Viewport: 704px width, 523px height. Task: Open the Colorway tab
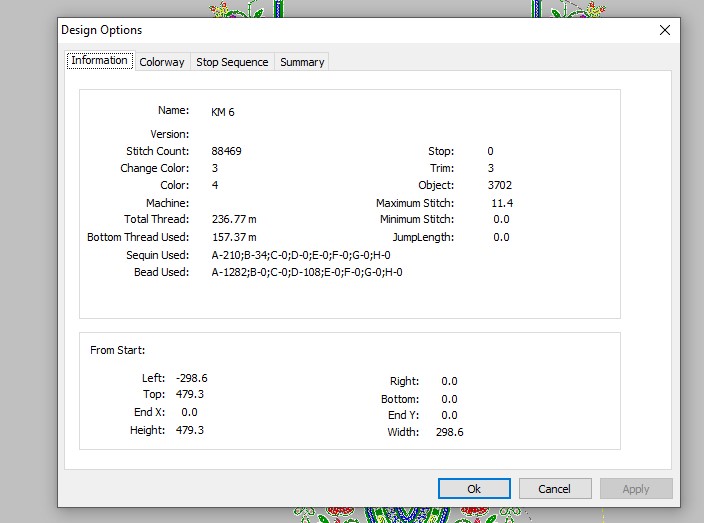point(162,62)
